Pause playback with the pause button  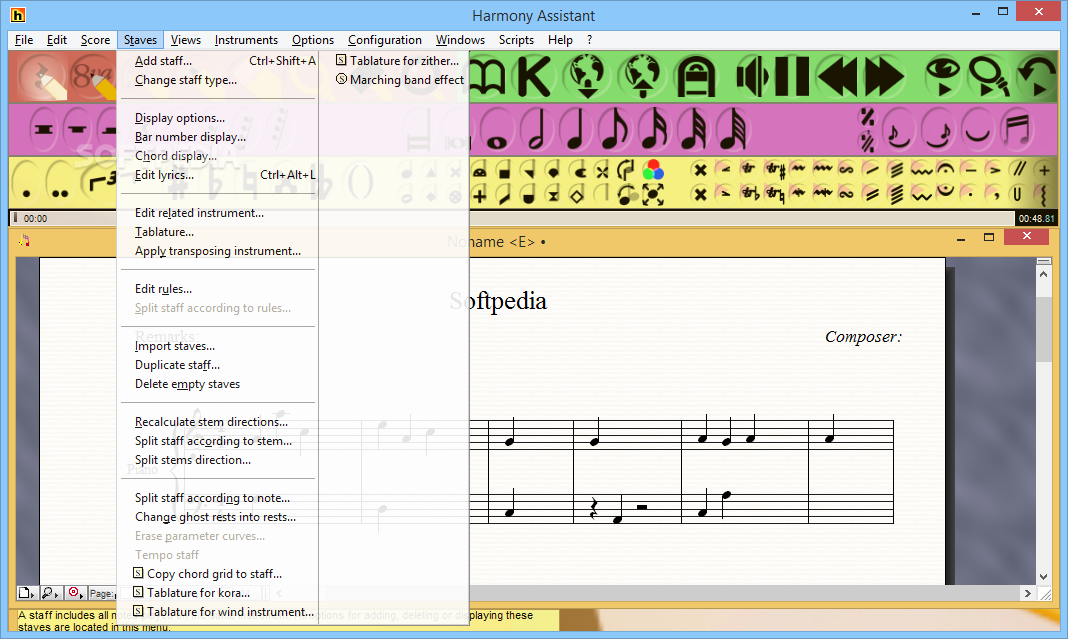[x=791, y=76]
